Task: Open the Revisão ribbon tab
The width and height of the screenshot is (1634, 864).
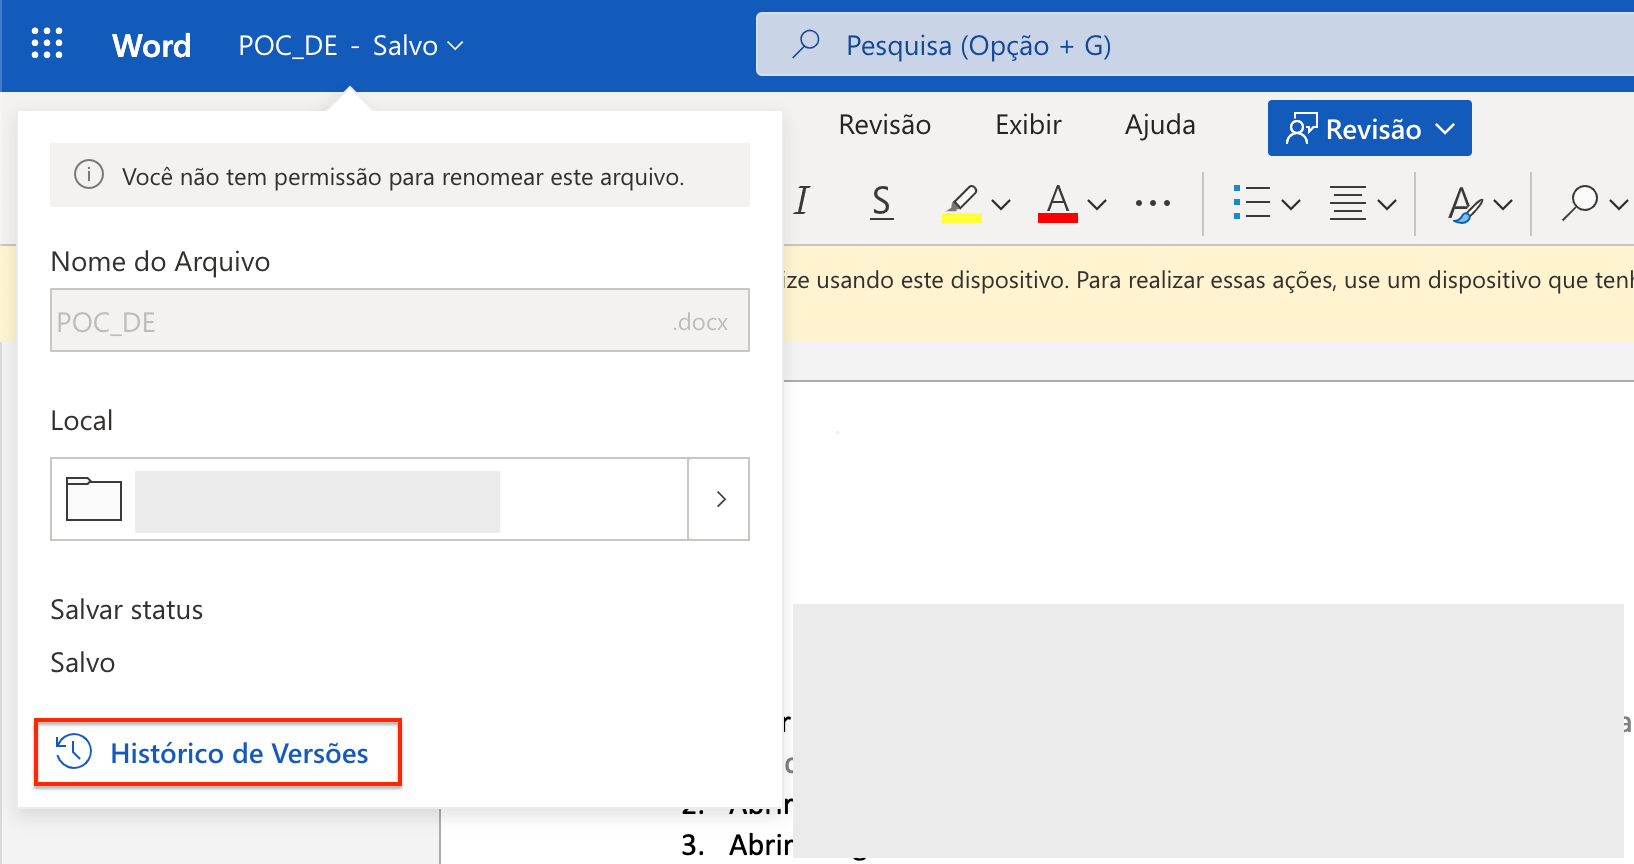Action: (884, 125)
